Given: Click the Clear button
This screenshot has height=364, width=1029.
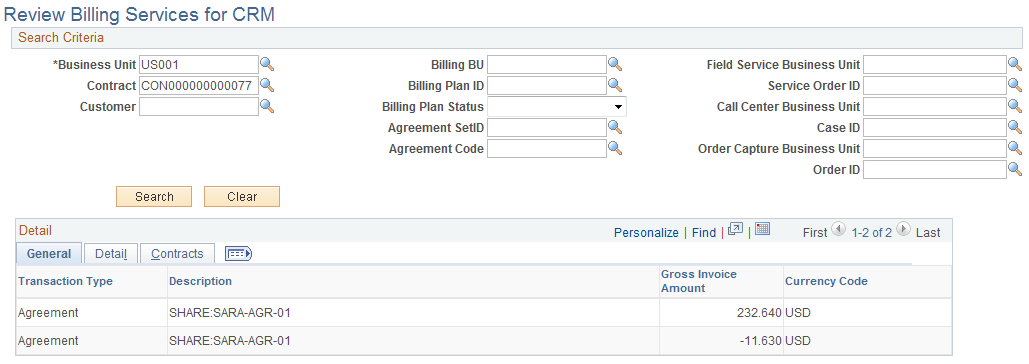Looking at the screenshot, I should point(242,197).
